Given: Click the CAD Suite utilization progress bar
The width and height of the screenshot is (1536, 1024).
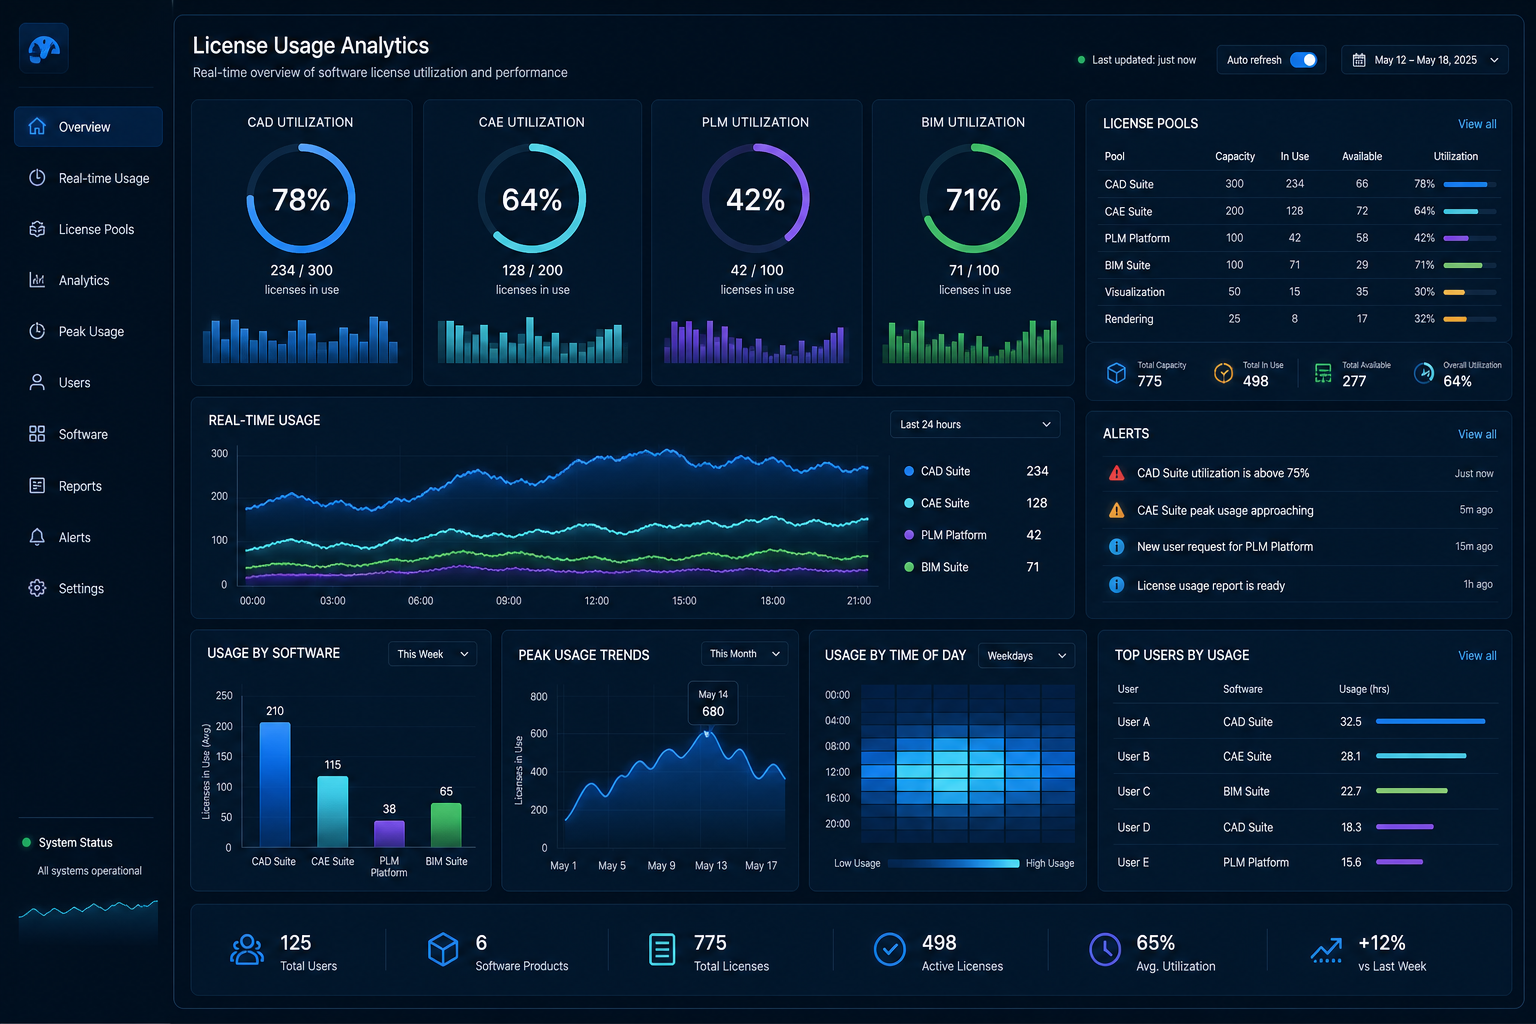Looking at the screenshot, I should [1470, 184].
